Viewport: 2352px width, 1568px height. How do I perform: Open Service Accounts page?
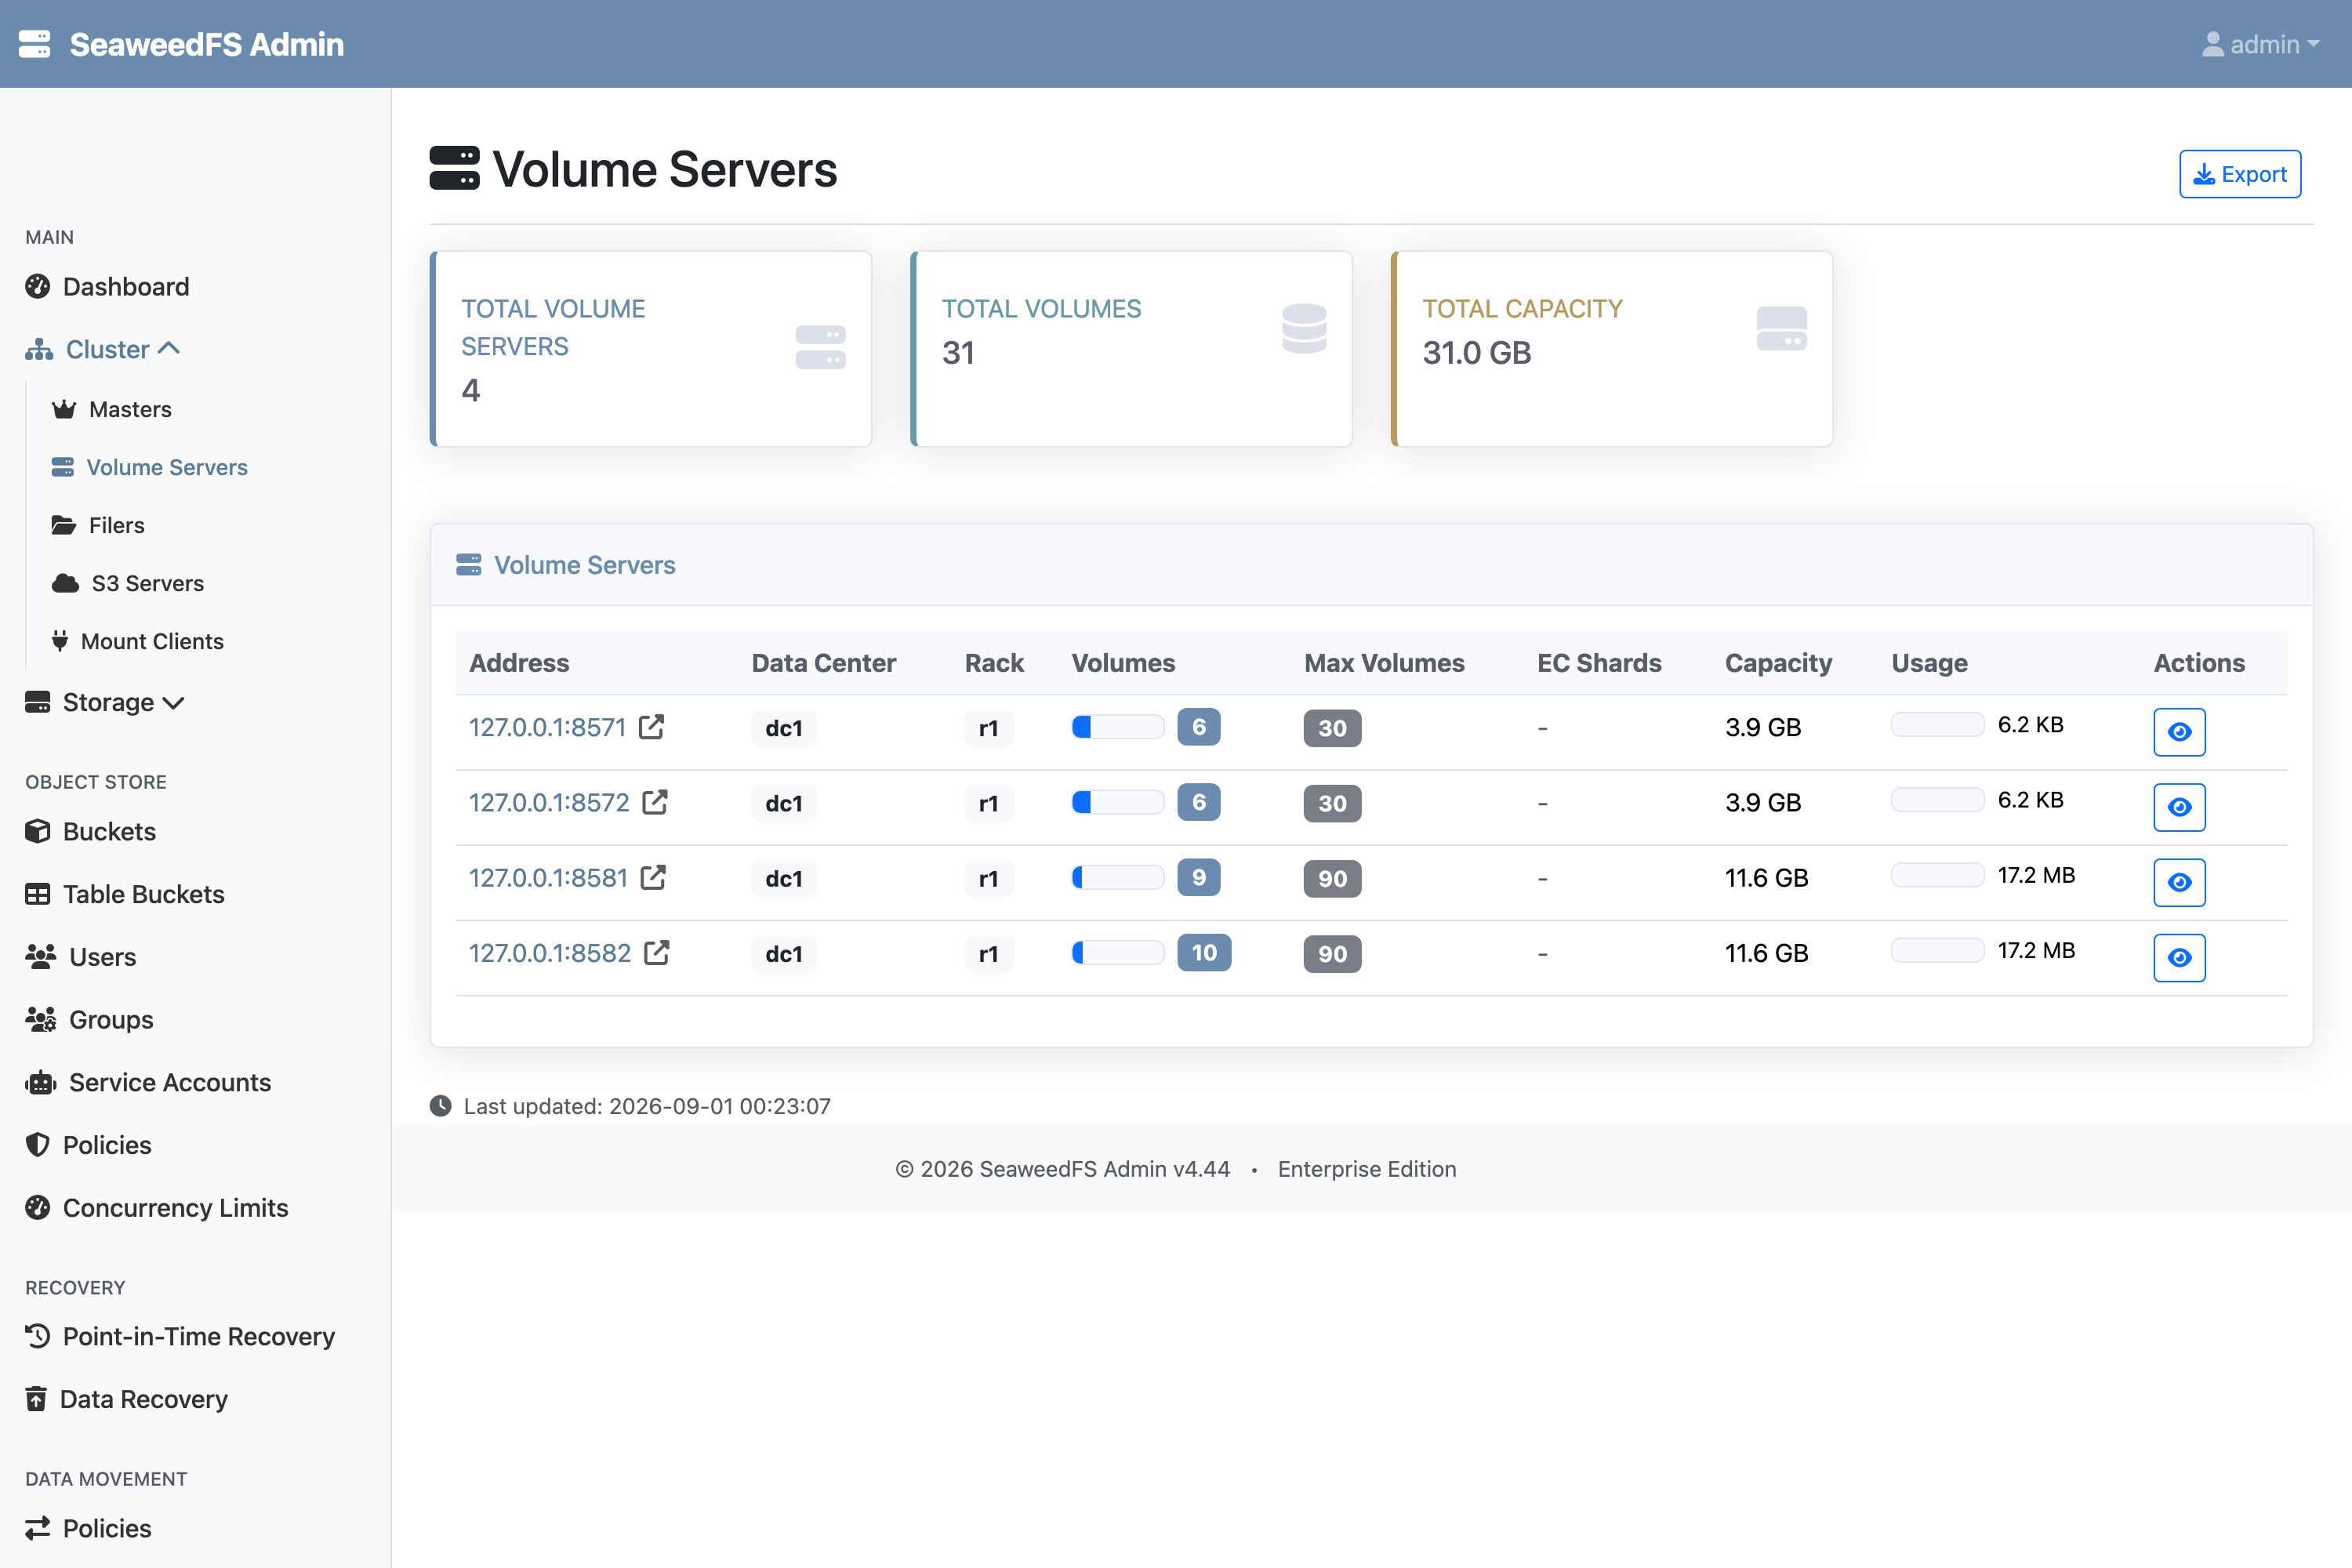(x=170, y=1083)
